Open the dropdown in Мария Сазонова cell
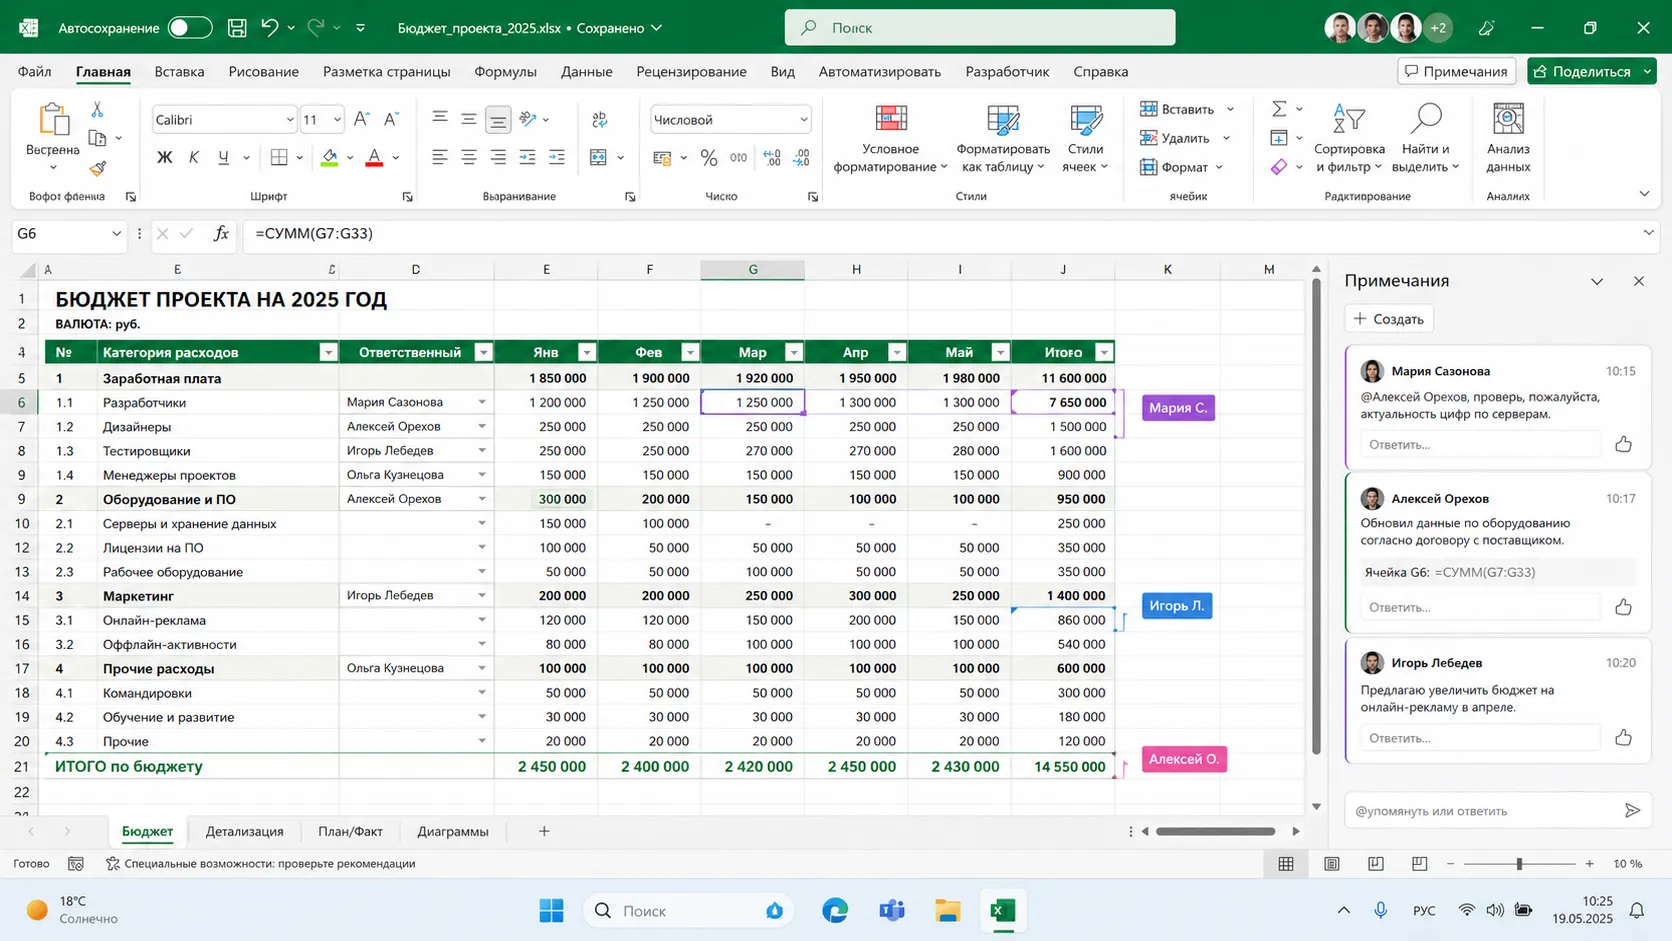This screenshot has height=941, width=1672. coord(482,402)
